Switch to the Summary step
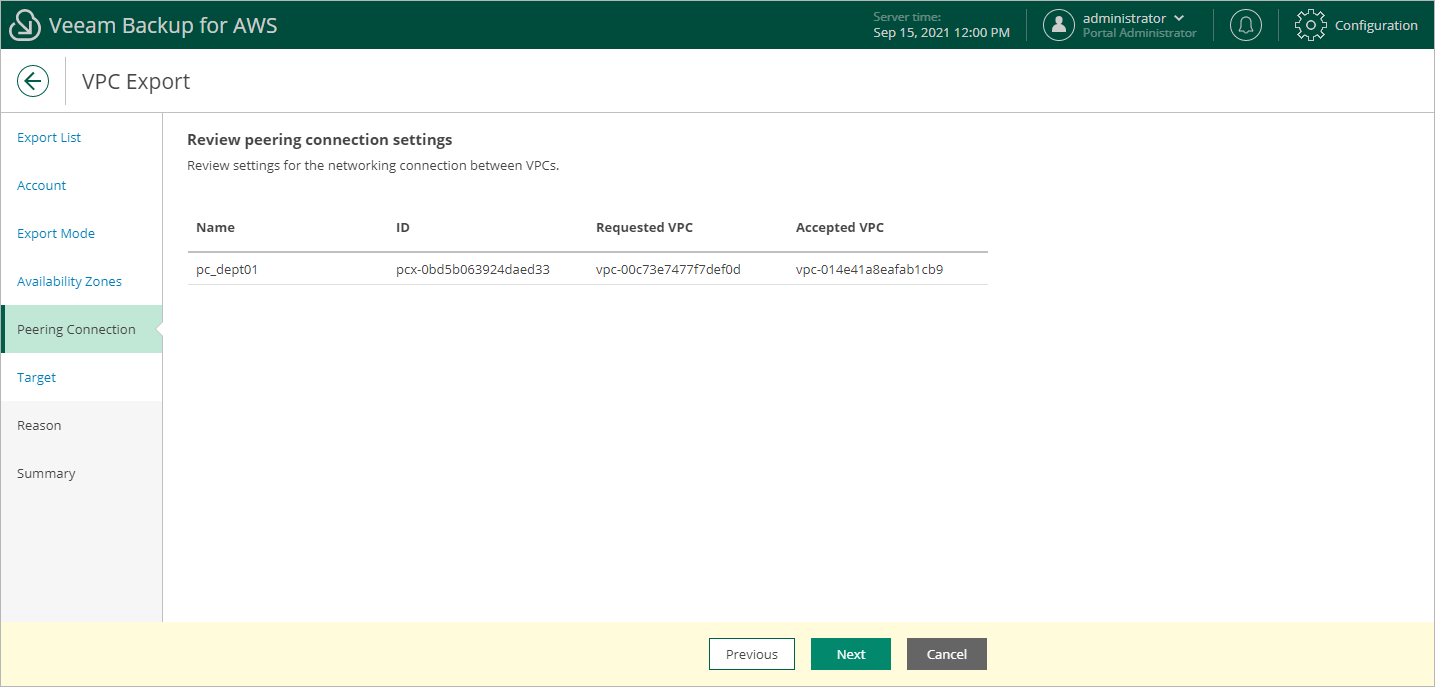This screenshot has height=687, width=1435. click(46, 473)
